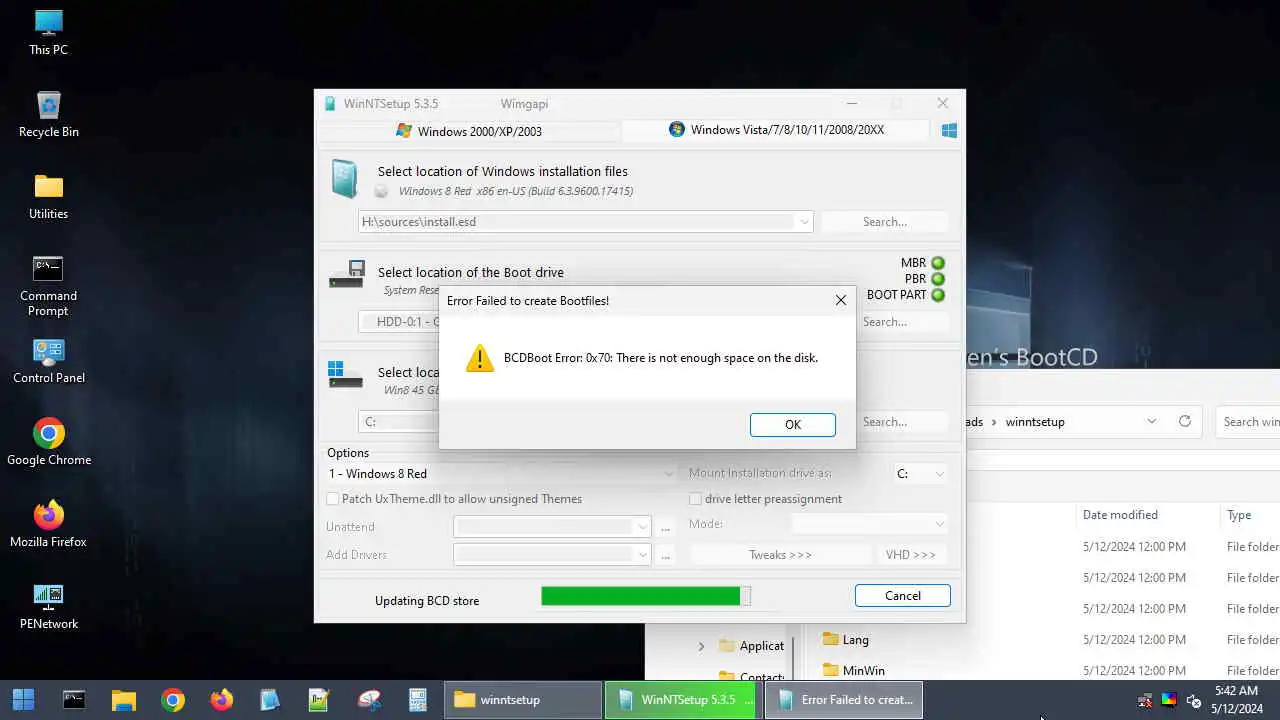The height and width of the screenshot is (720, 1280).
Task: Open Tweaks >>> options
Action: pos(780,554)
